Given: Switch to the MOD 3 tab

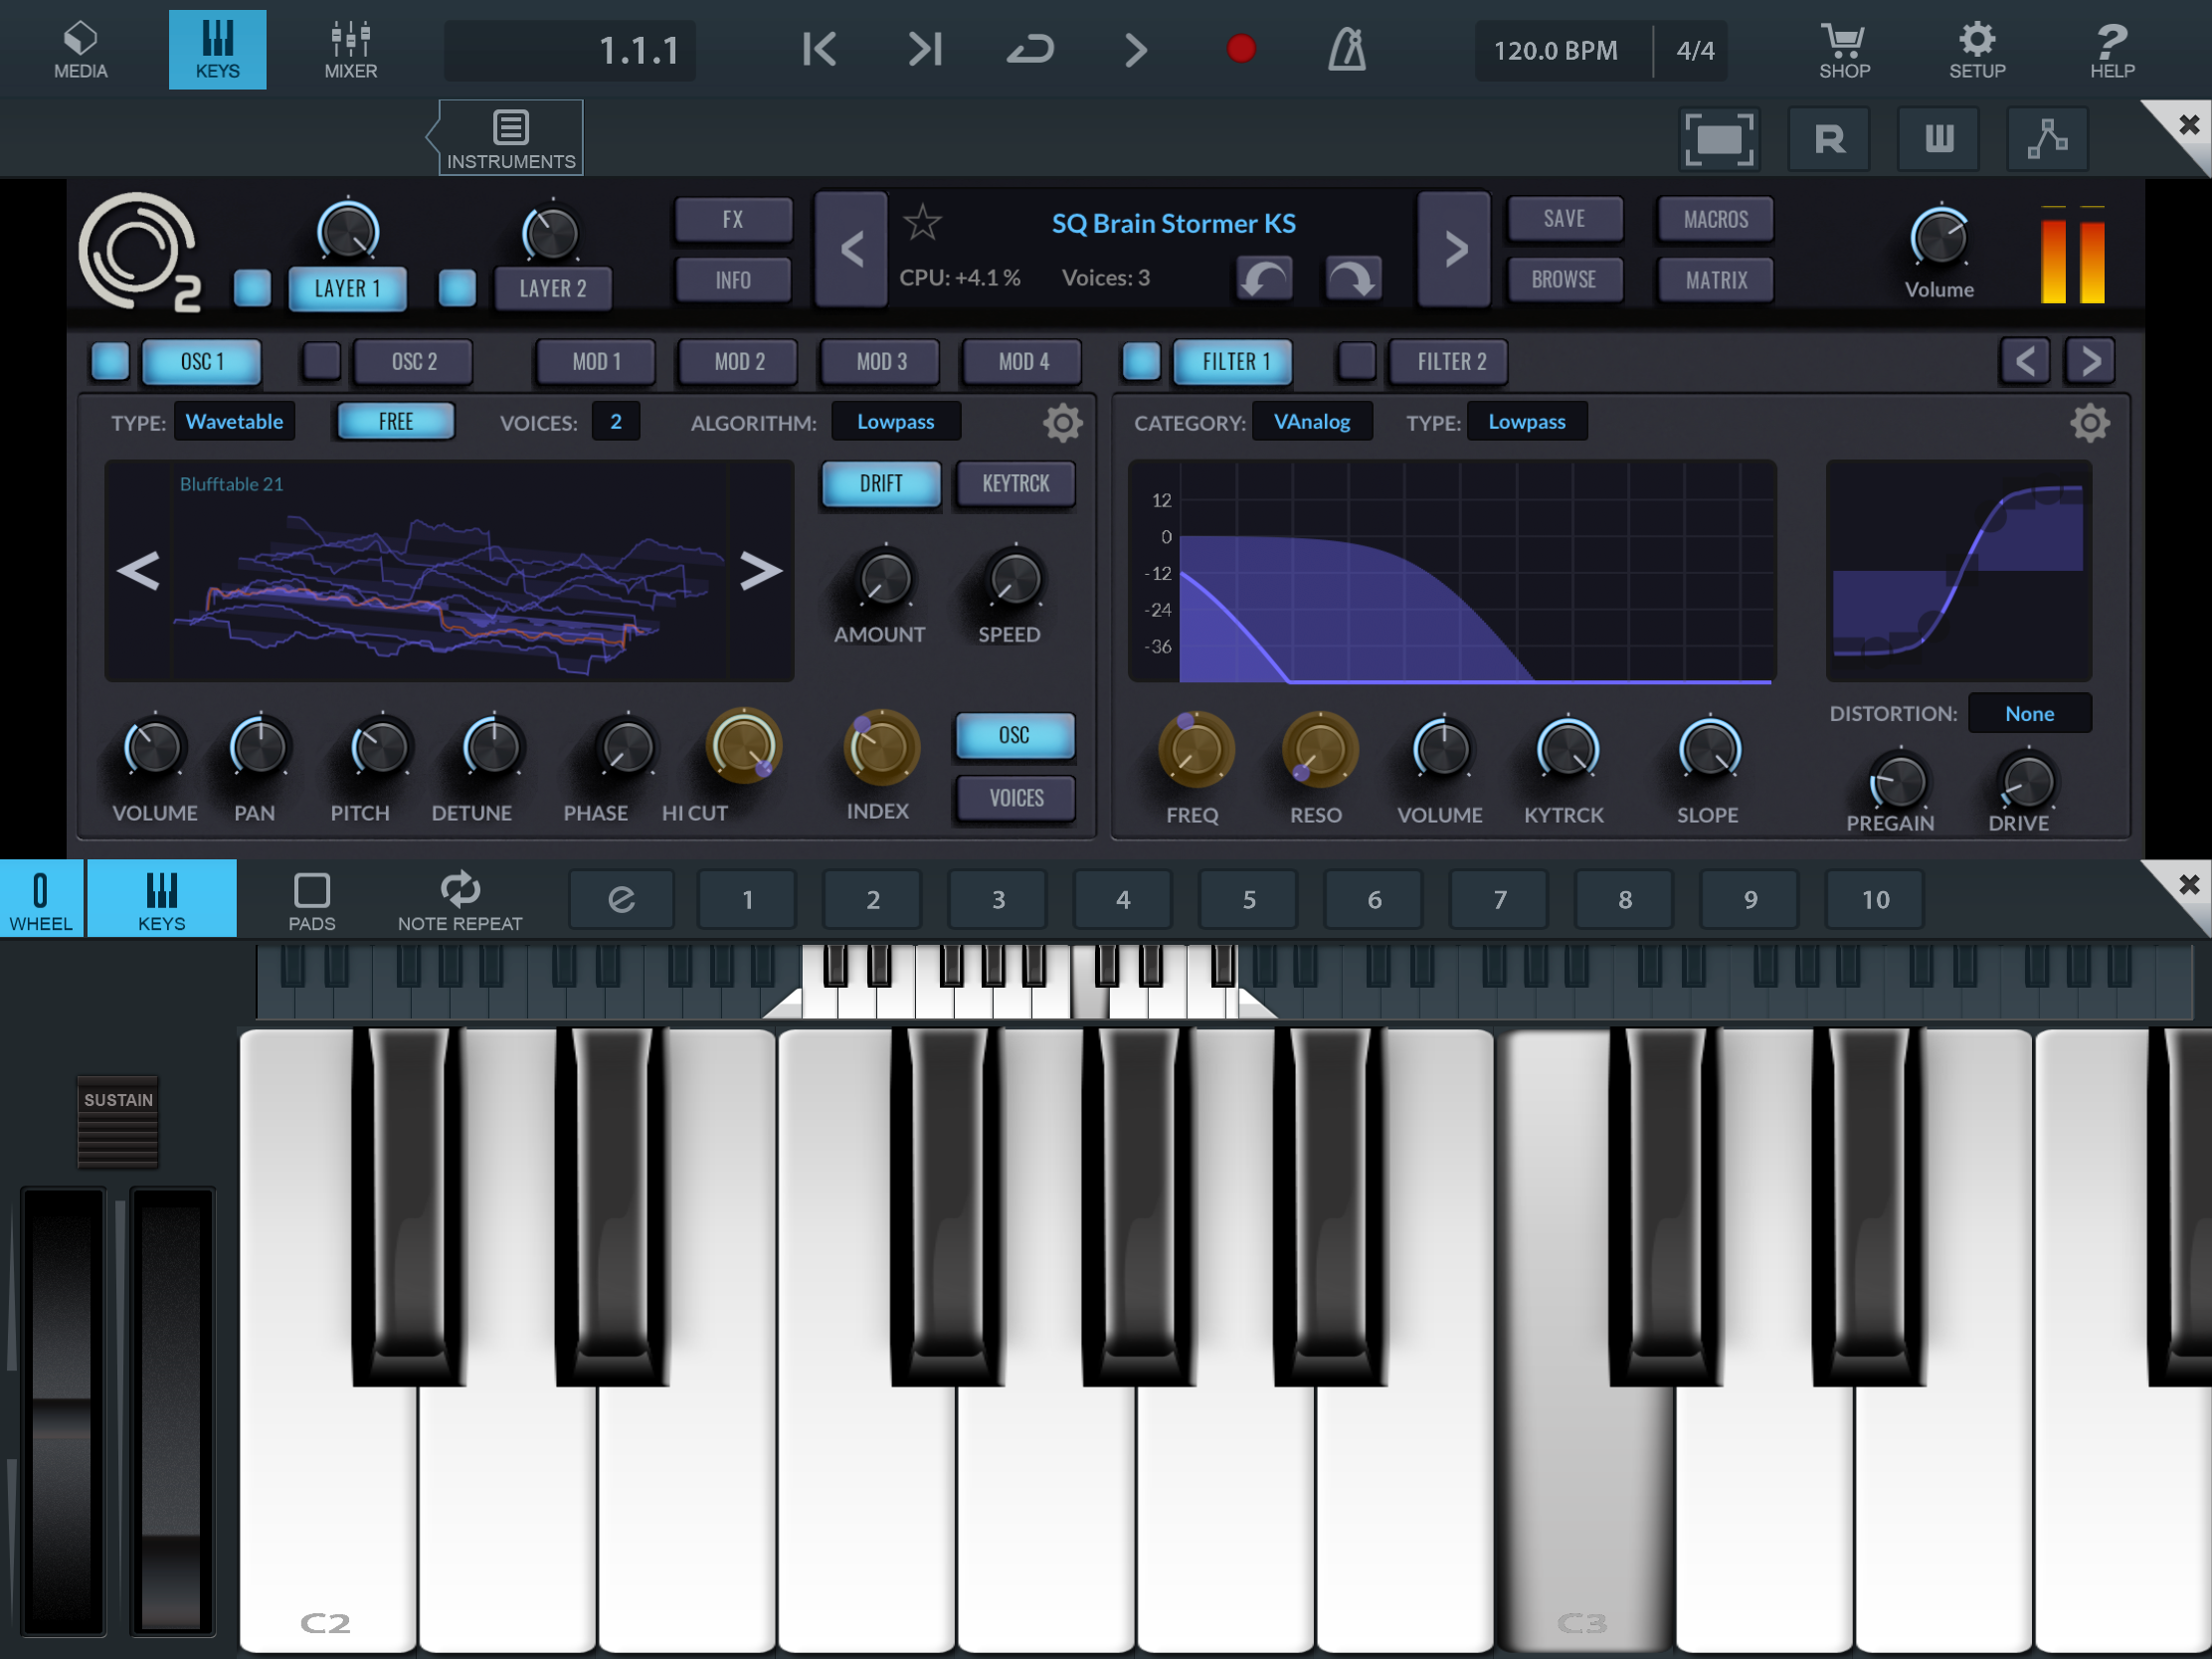Looking at the screenshot, I should (881, 361).
